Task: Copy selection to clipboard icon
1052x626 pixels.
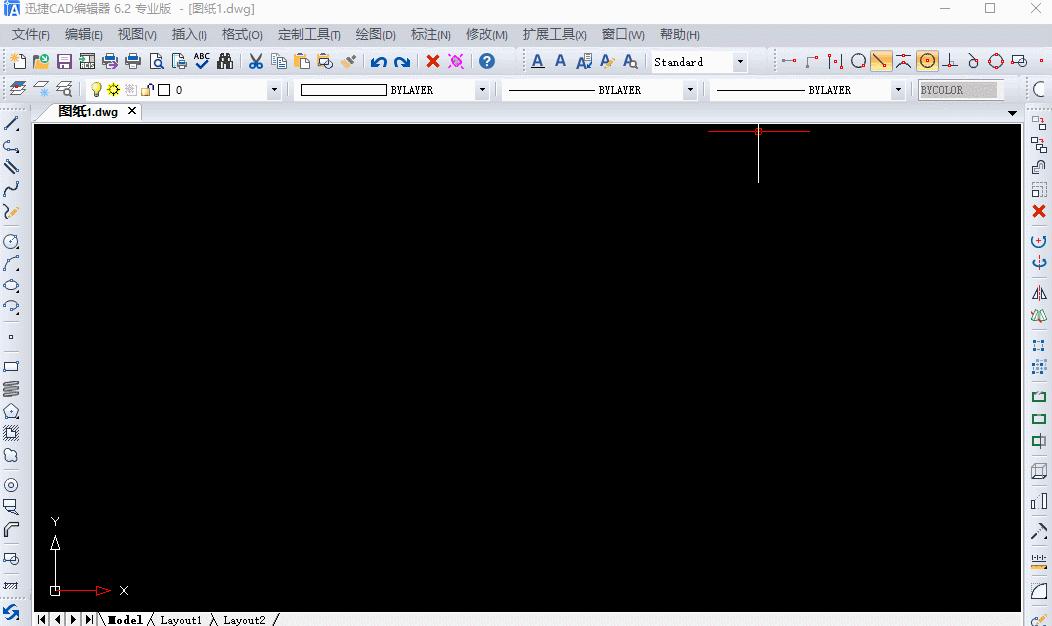Action: point(278,62)
